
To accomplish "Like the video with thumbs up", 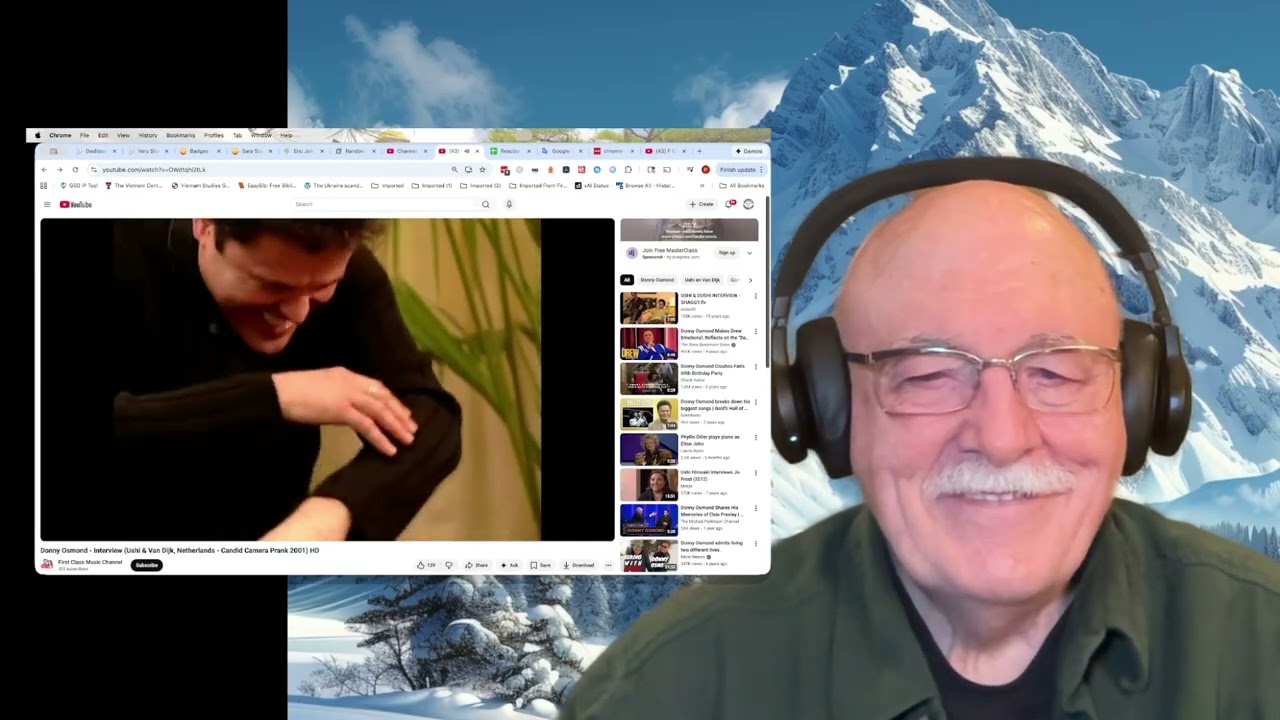I will click(426, 565).
